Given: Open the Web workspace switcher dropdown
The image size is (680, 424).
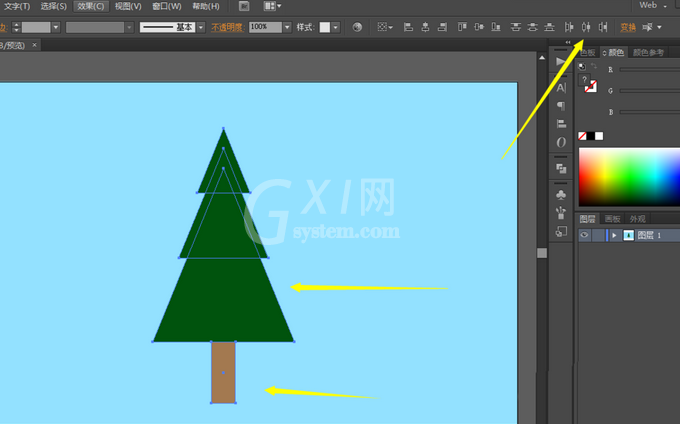Looking at the screenshot, I should 653,6.
